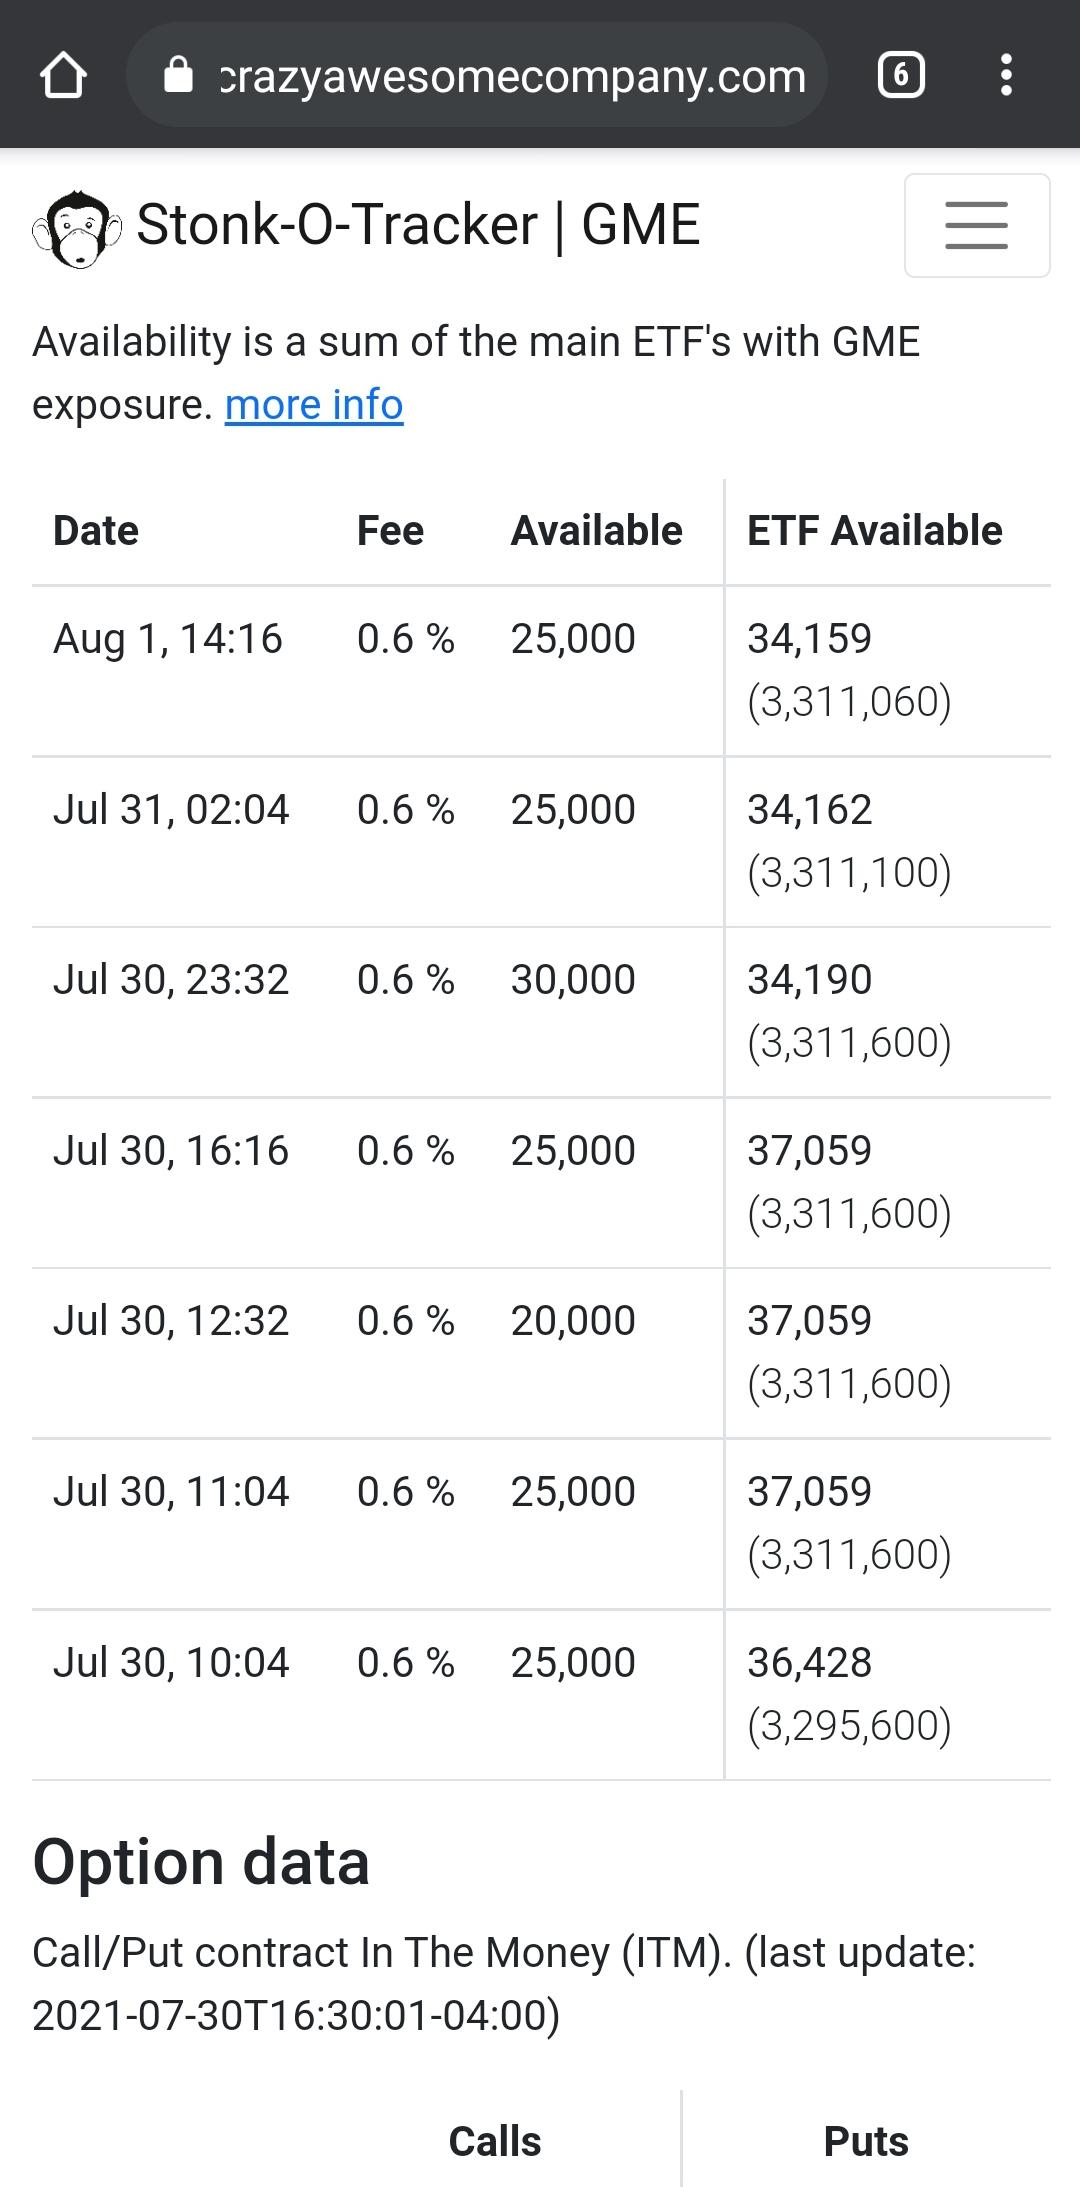Select the Calls column header
Image resolution: width=1080 pixels, height=2187 pixels.
495,2142
